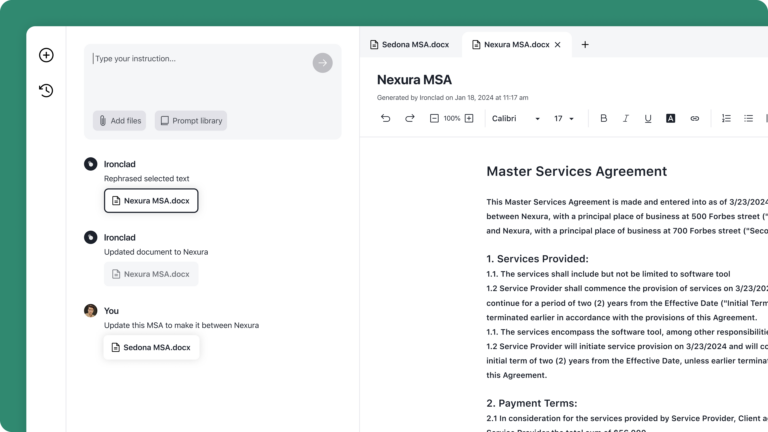Apply numbered list formatting
This screenshot has width=768, height=432.
click(x=726, y=118)
